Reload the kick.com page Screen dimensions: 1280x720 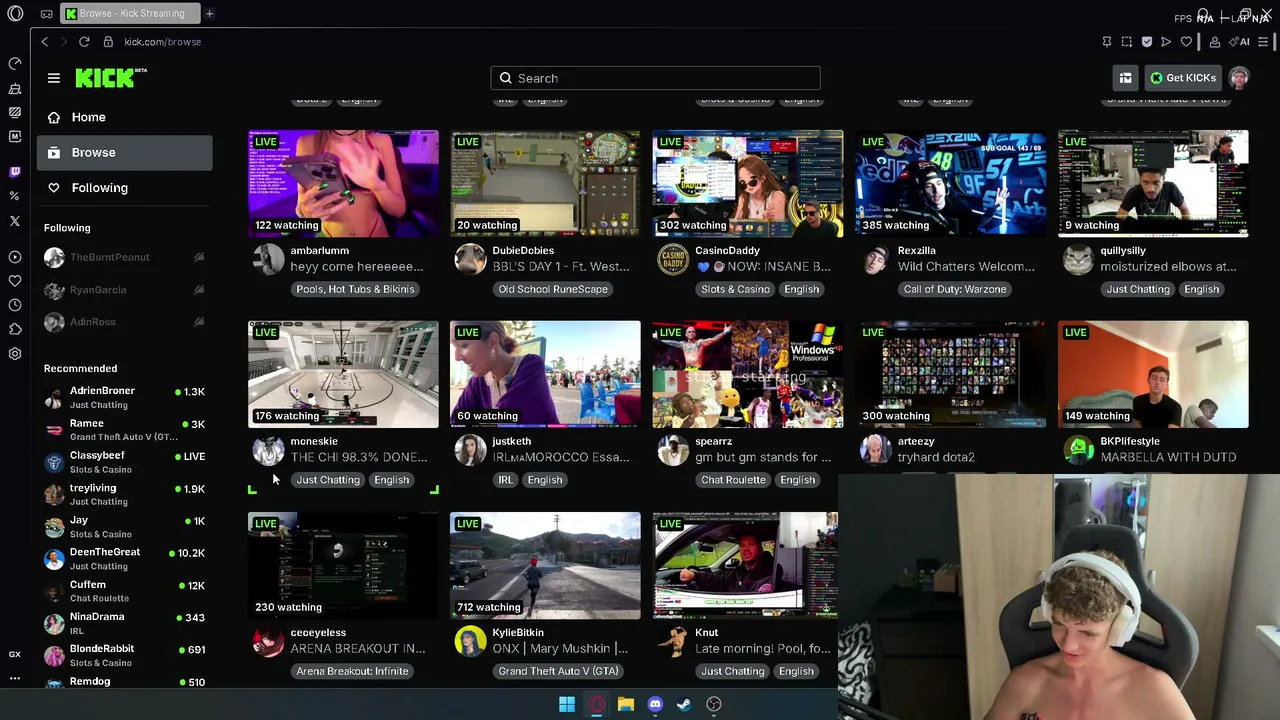(84, 42)
